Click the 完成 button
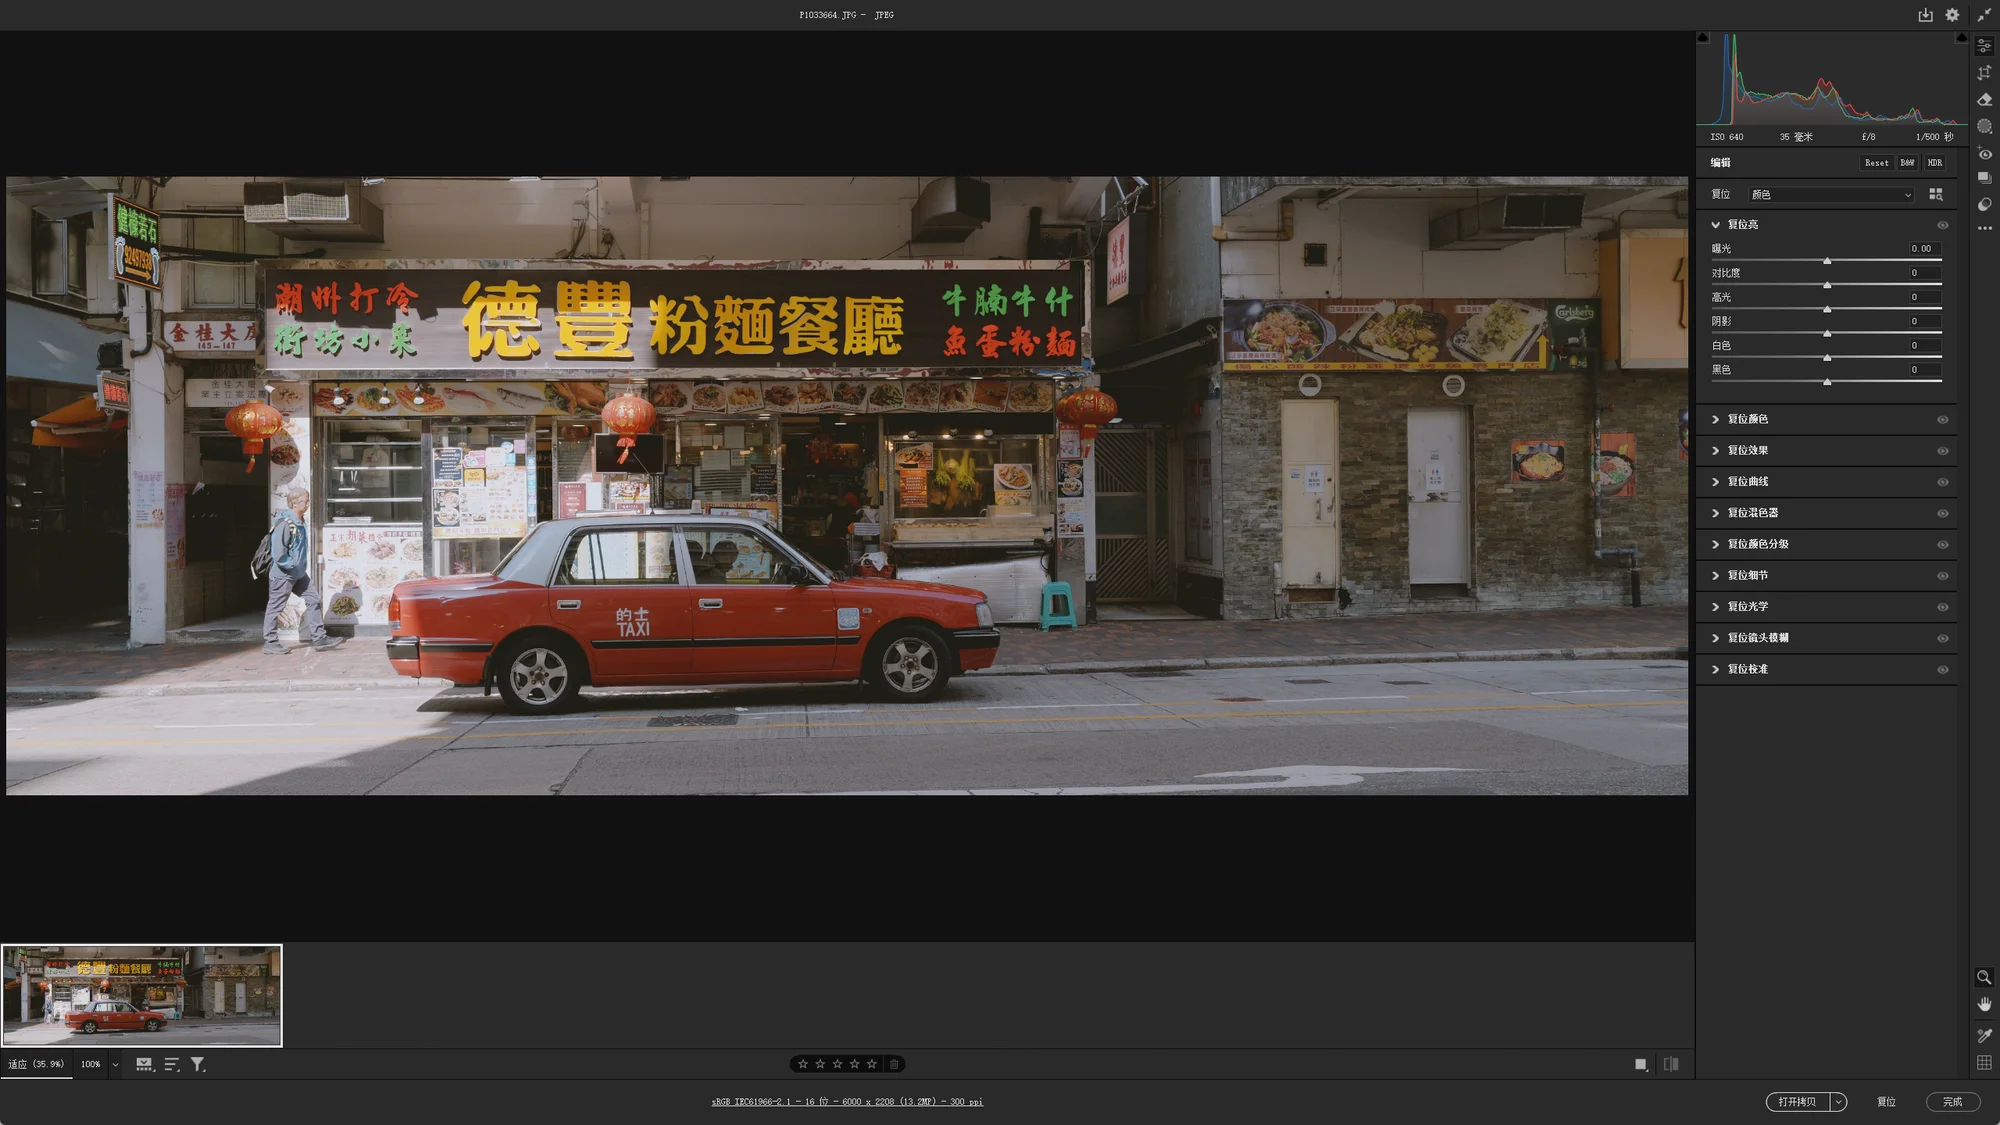 click(1952, 1102)
